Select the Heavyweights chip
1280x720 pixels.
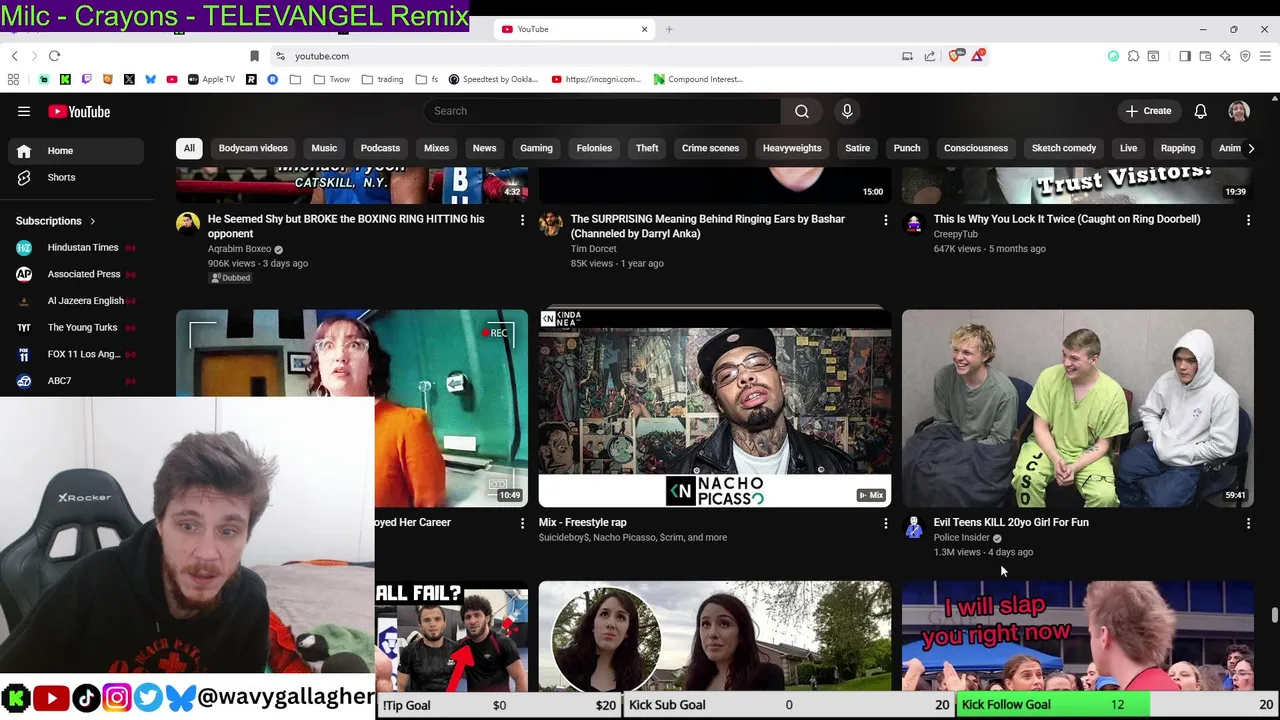(792, 148)
